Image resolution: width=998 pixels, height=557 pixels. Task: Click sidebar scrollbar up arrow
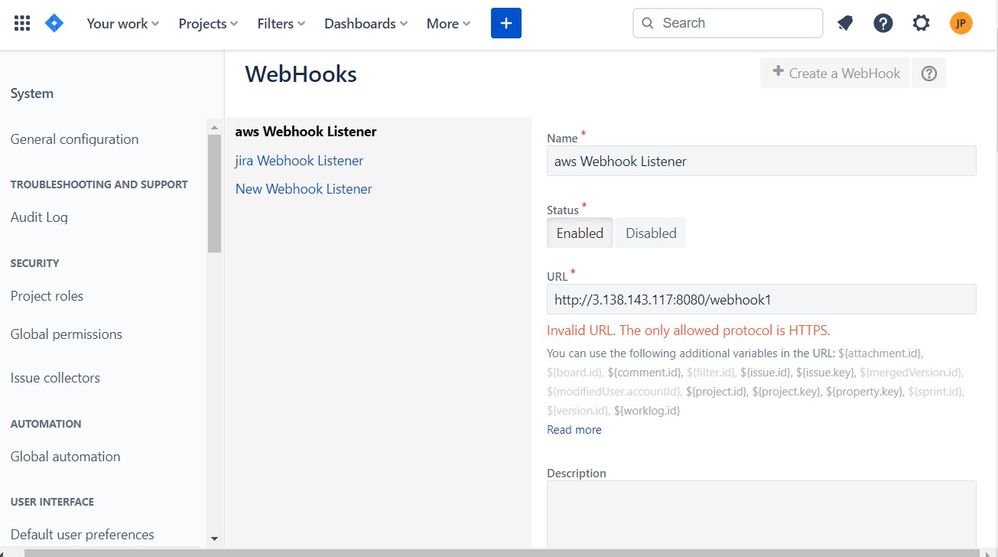click(214, 128)
